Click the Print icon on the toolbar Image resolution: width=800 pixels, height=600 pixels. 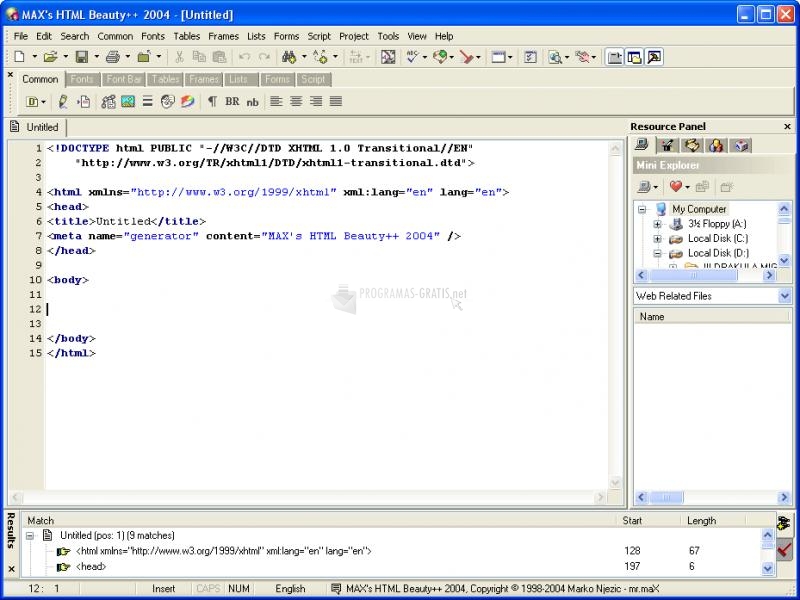point(112,56)
